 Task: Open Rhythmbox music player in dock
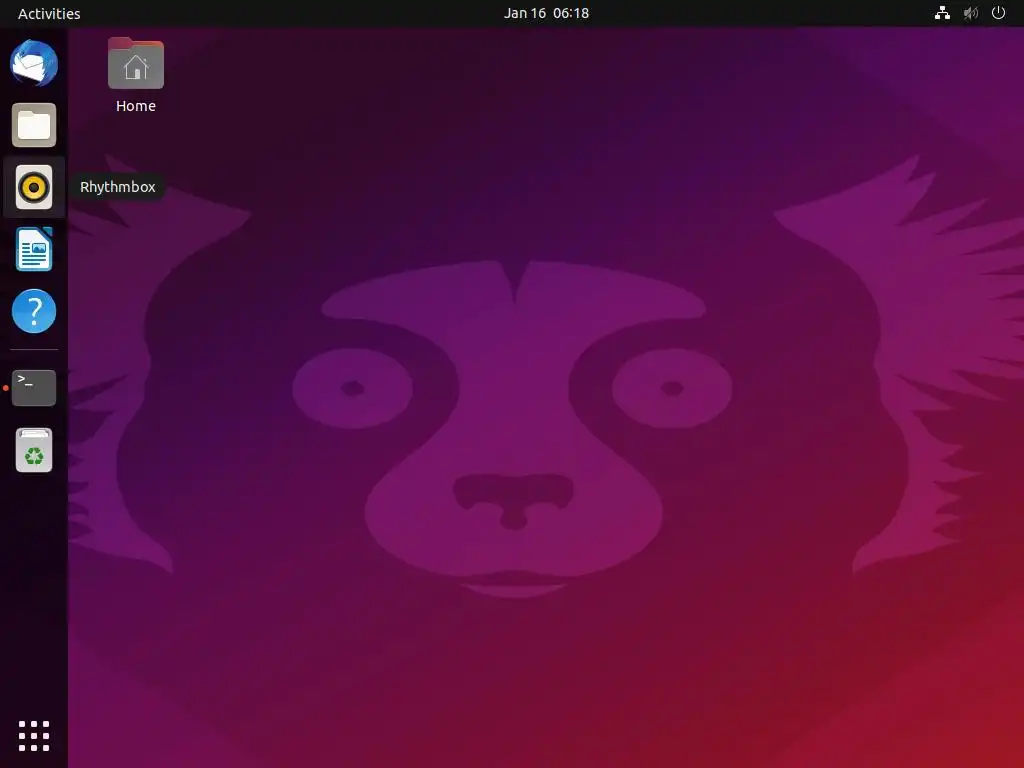point(34,187)
